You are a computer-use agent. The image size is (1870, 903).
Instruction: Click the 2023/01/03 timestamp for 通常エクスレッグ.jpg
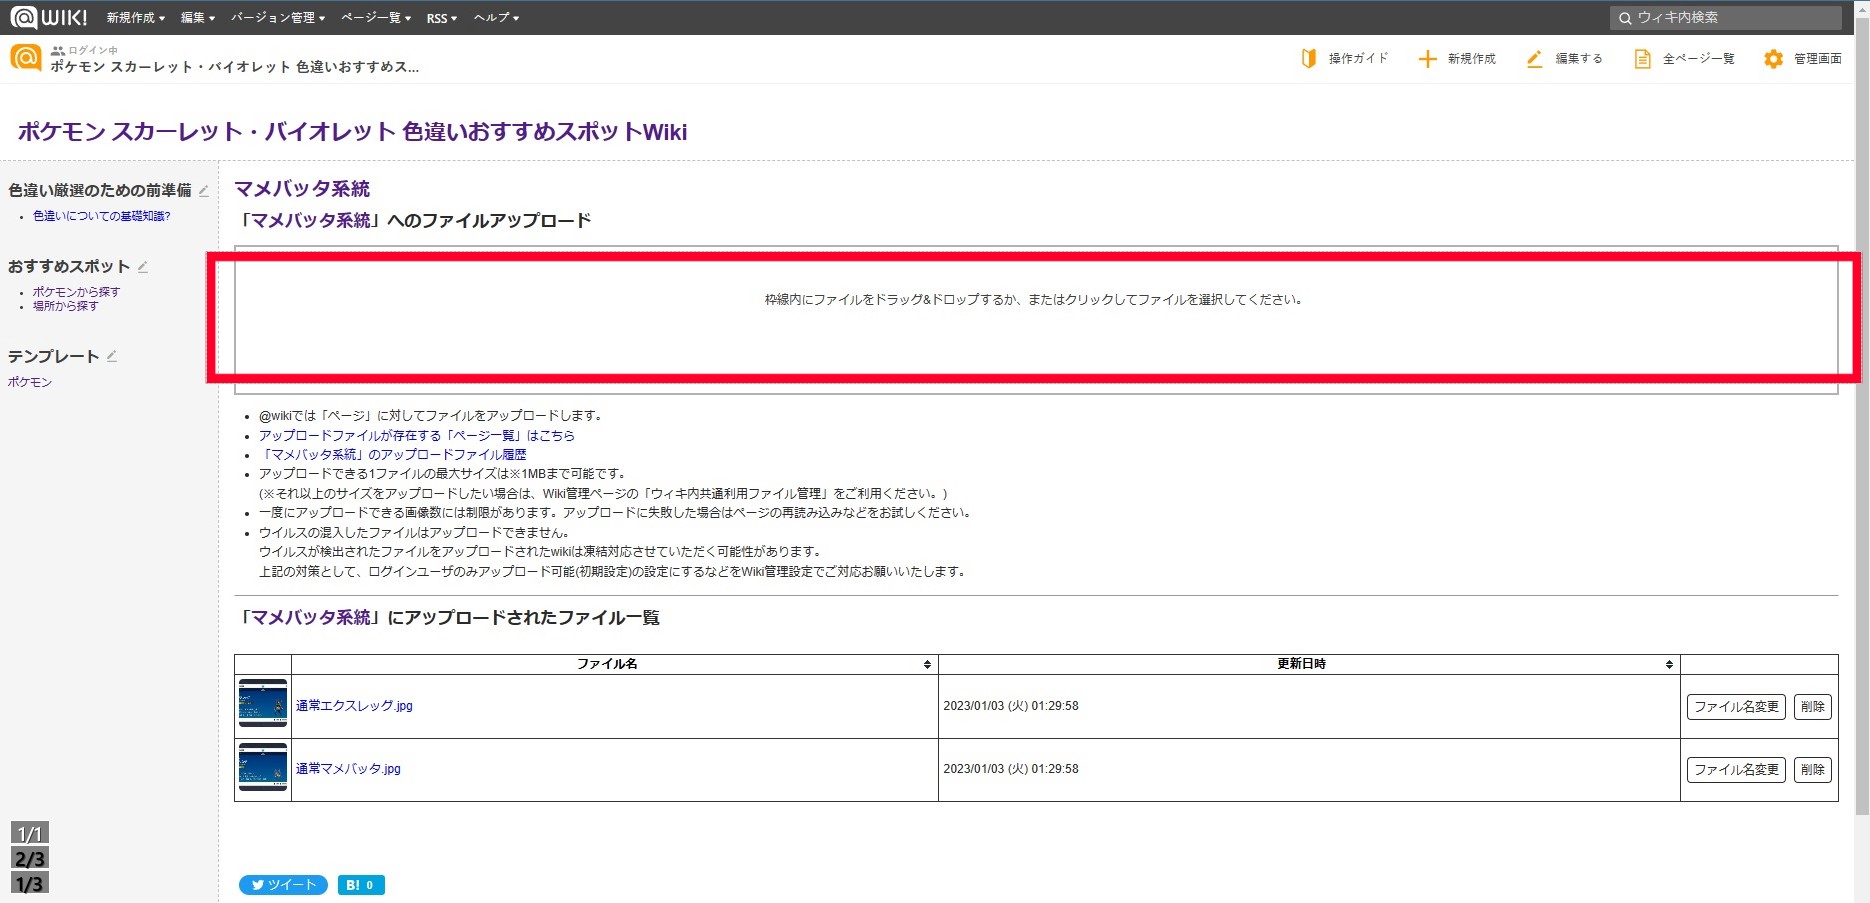(1011, 706)
